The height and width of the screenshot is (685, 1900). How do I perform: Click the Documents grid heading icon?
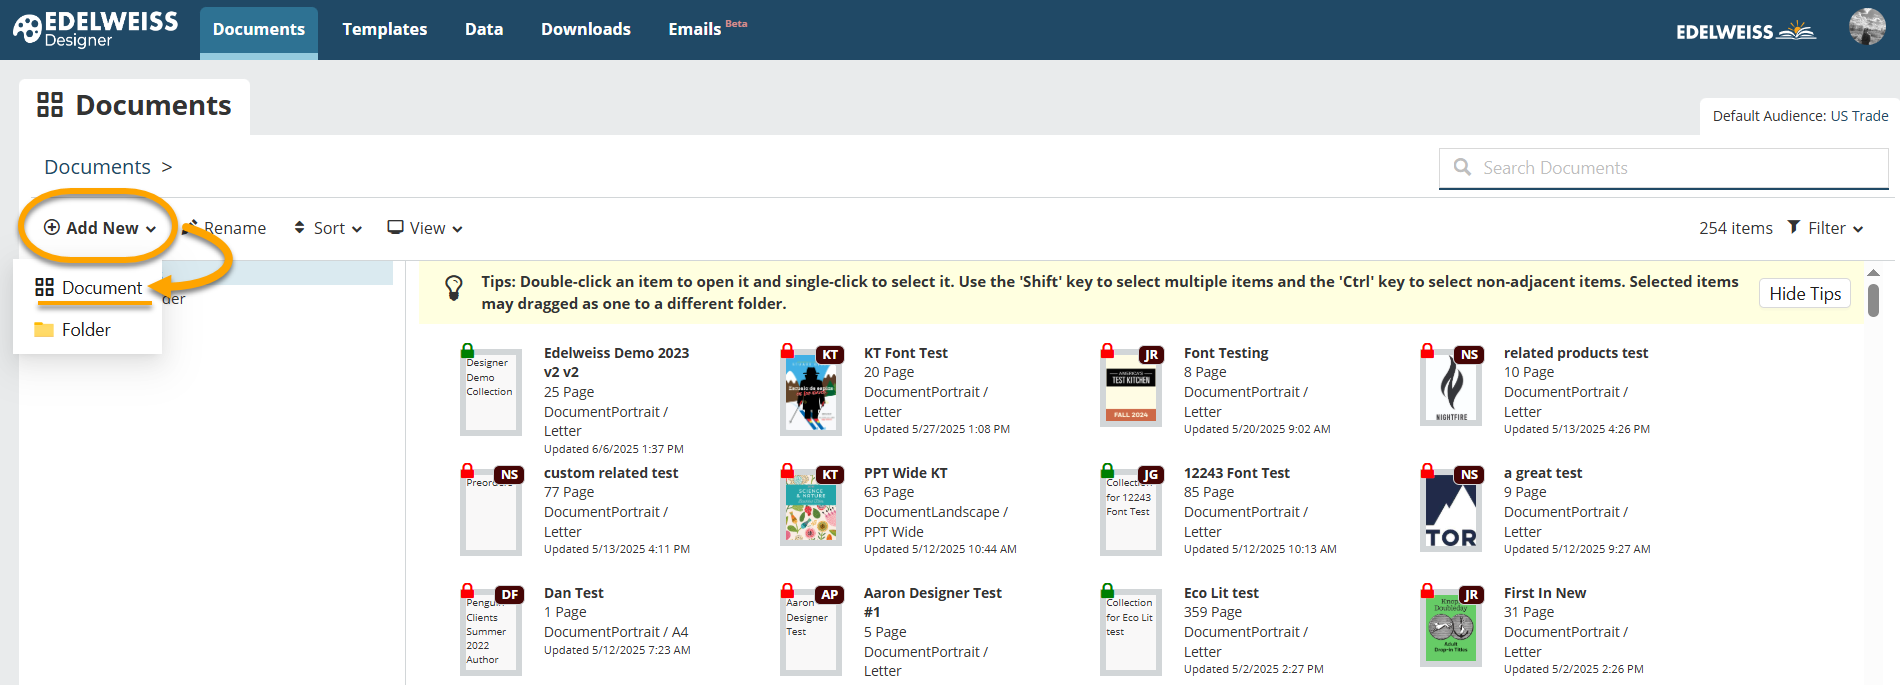coord(50,105)
